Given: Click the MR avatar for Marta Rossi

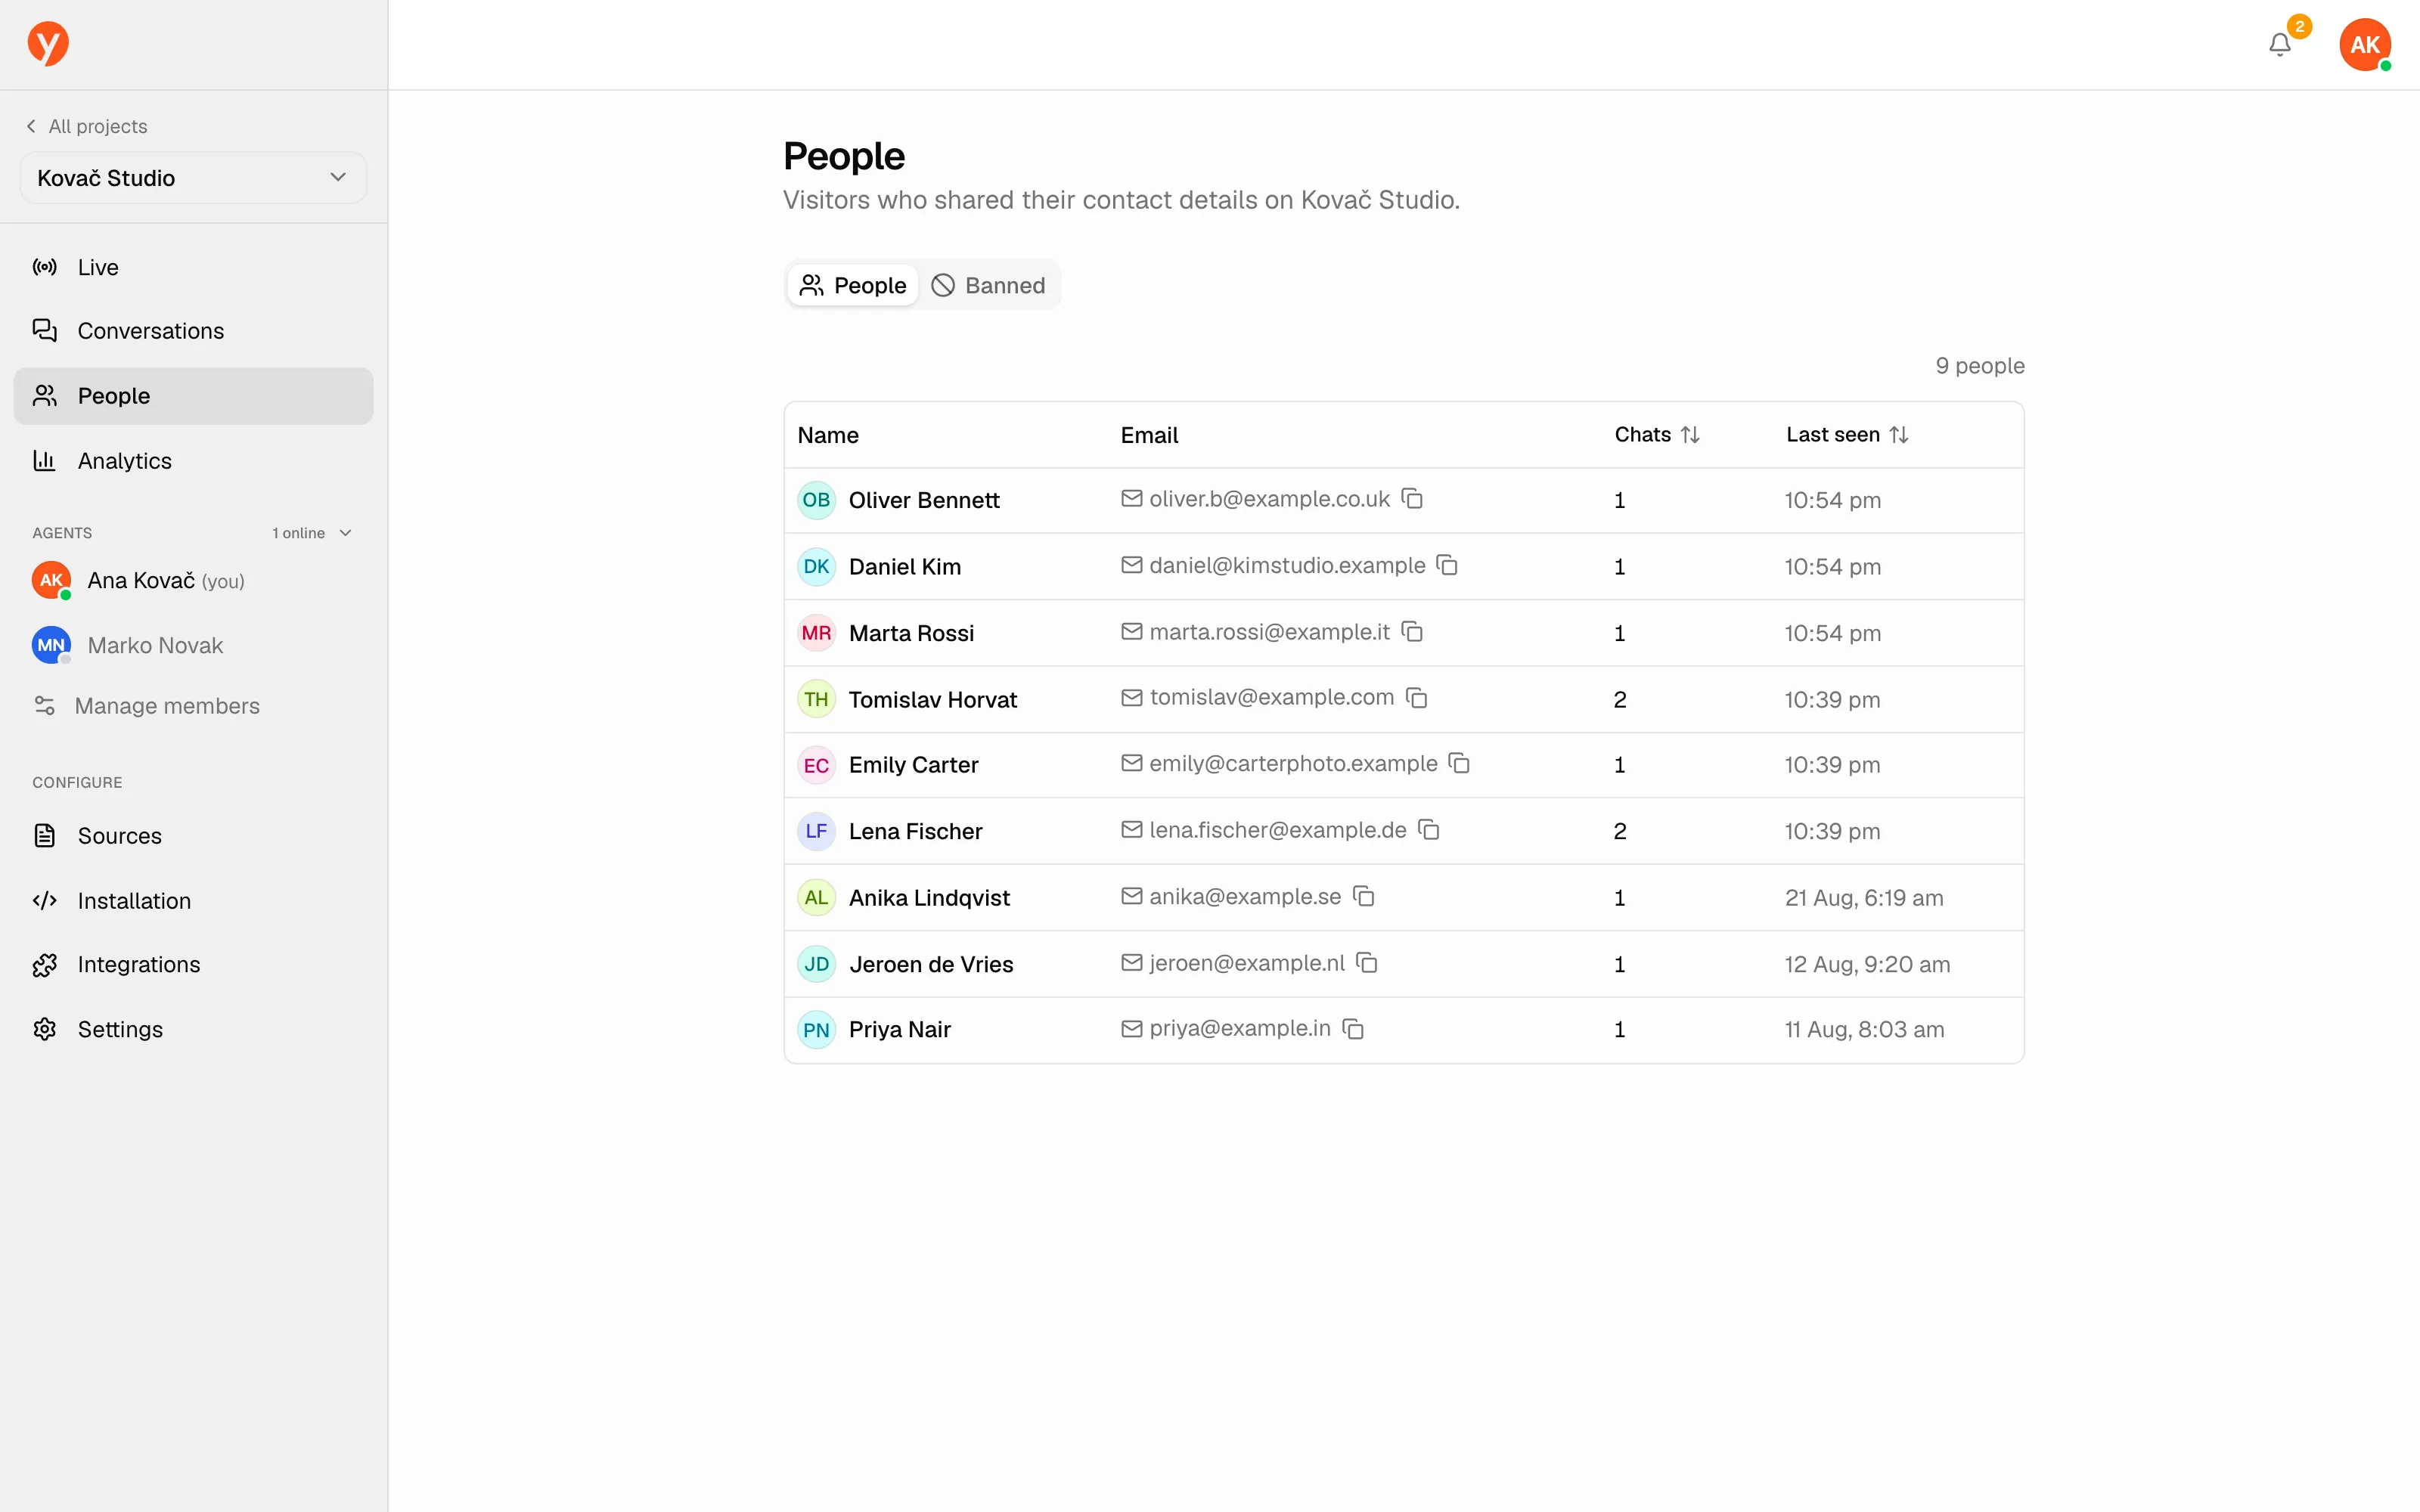Looking at the screenshot, I should [x=816, y=633].
